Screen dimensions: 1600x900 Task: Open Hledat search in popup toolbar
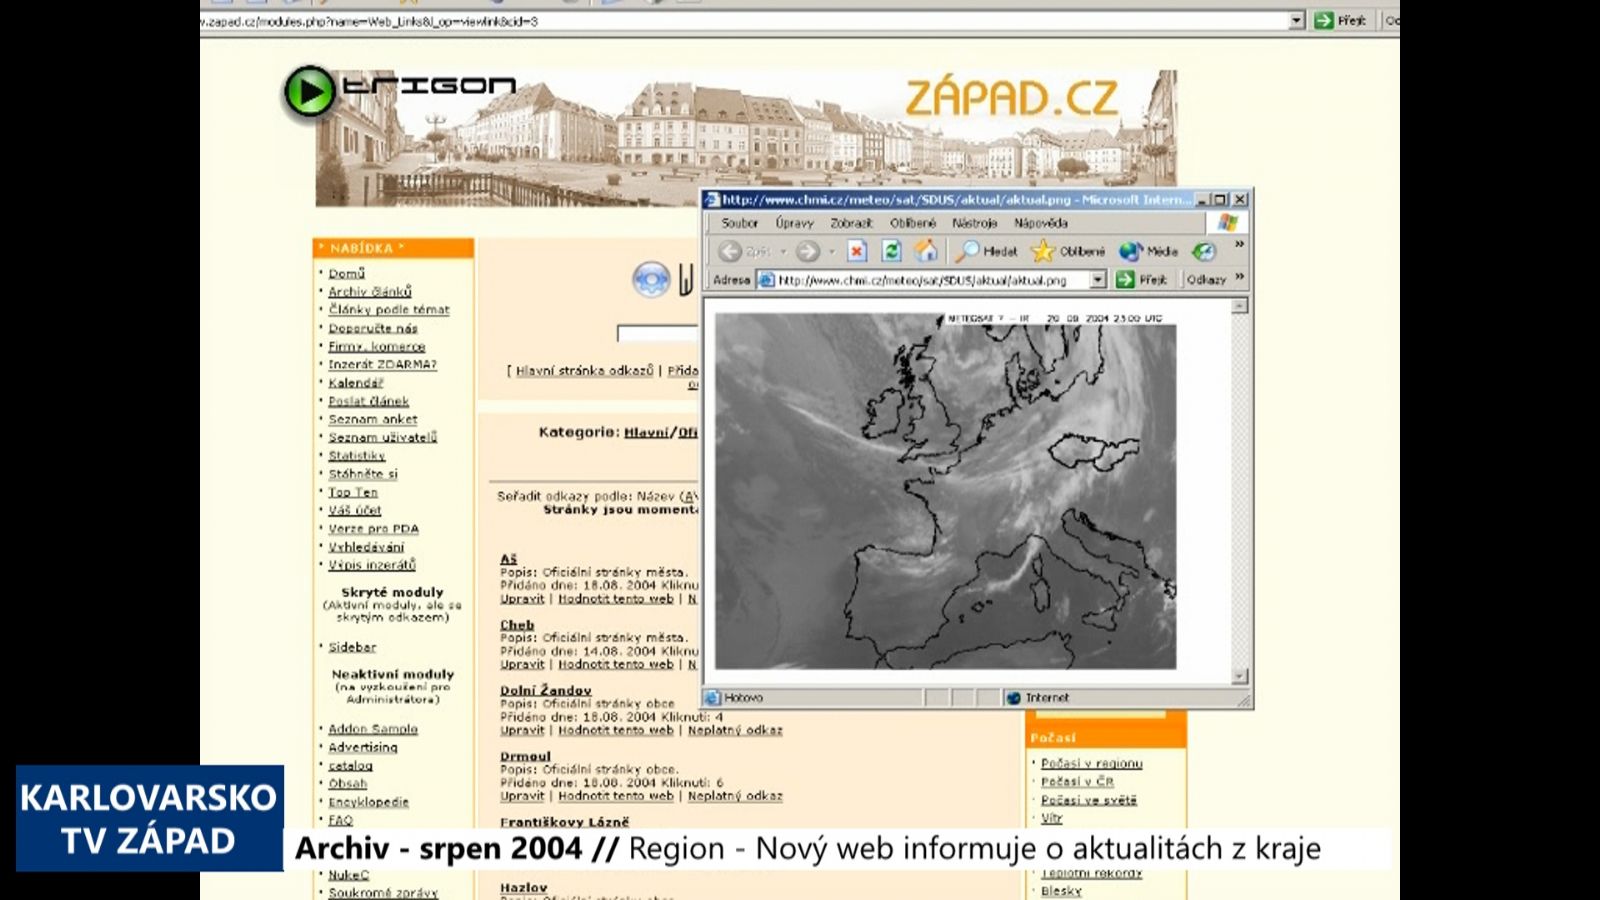(x=986, y=251)
